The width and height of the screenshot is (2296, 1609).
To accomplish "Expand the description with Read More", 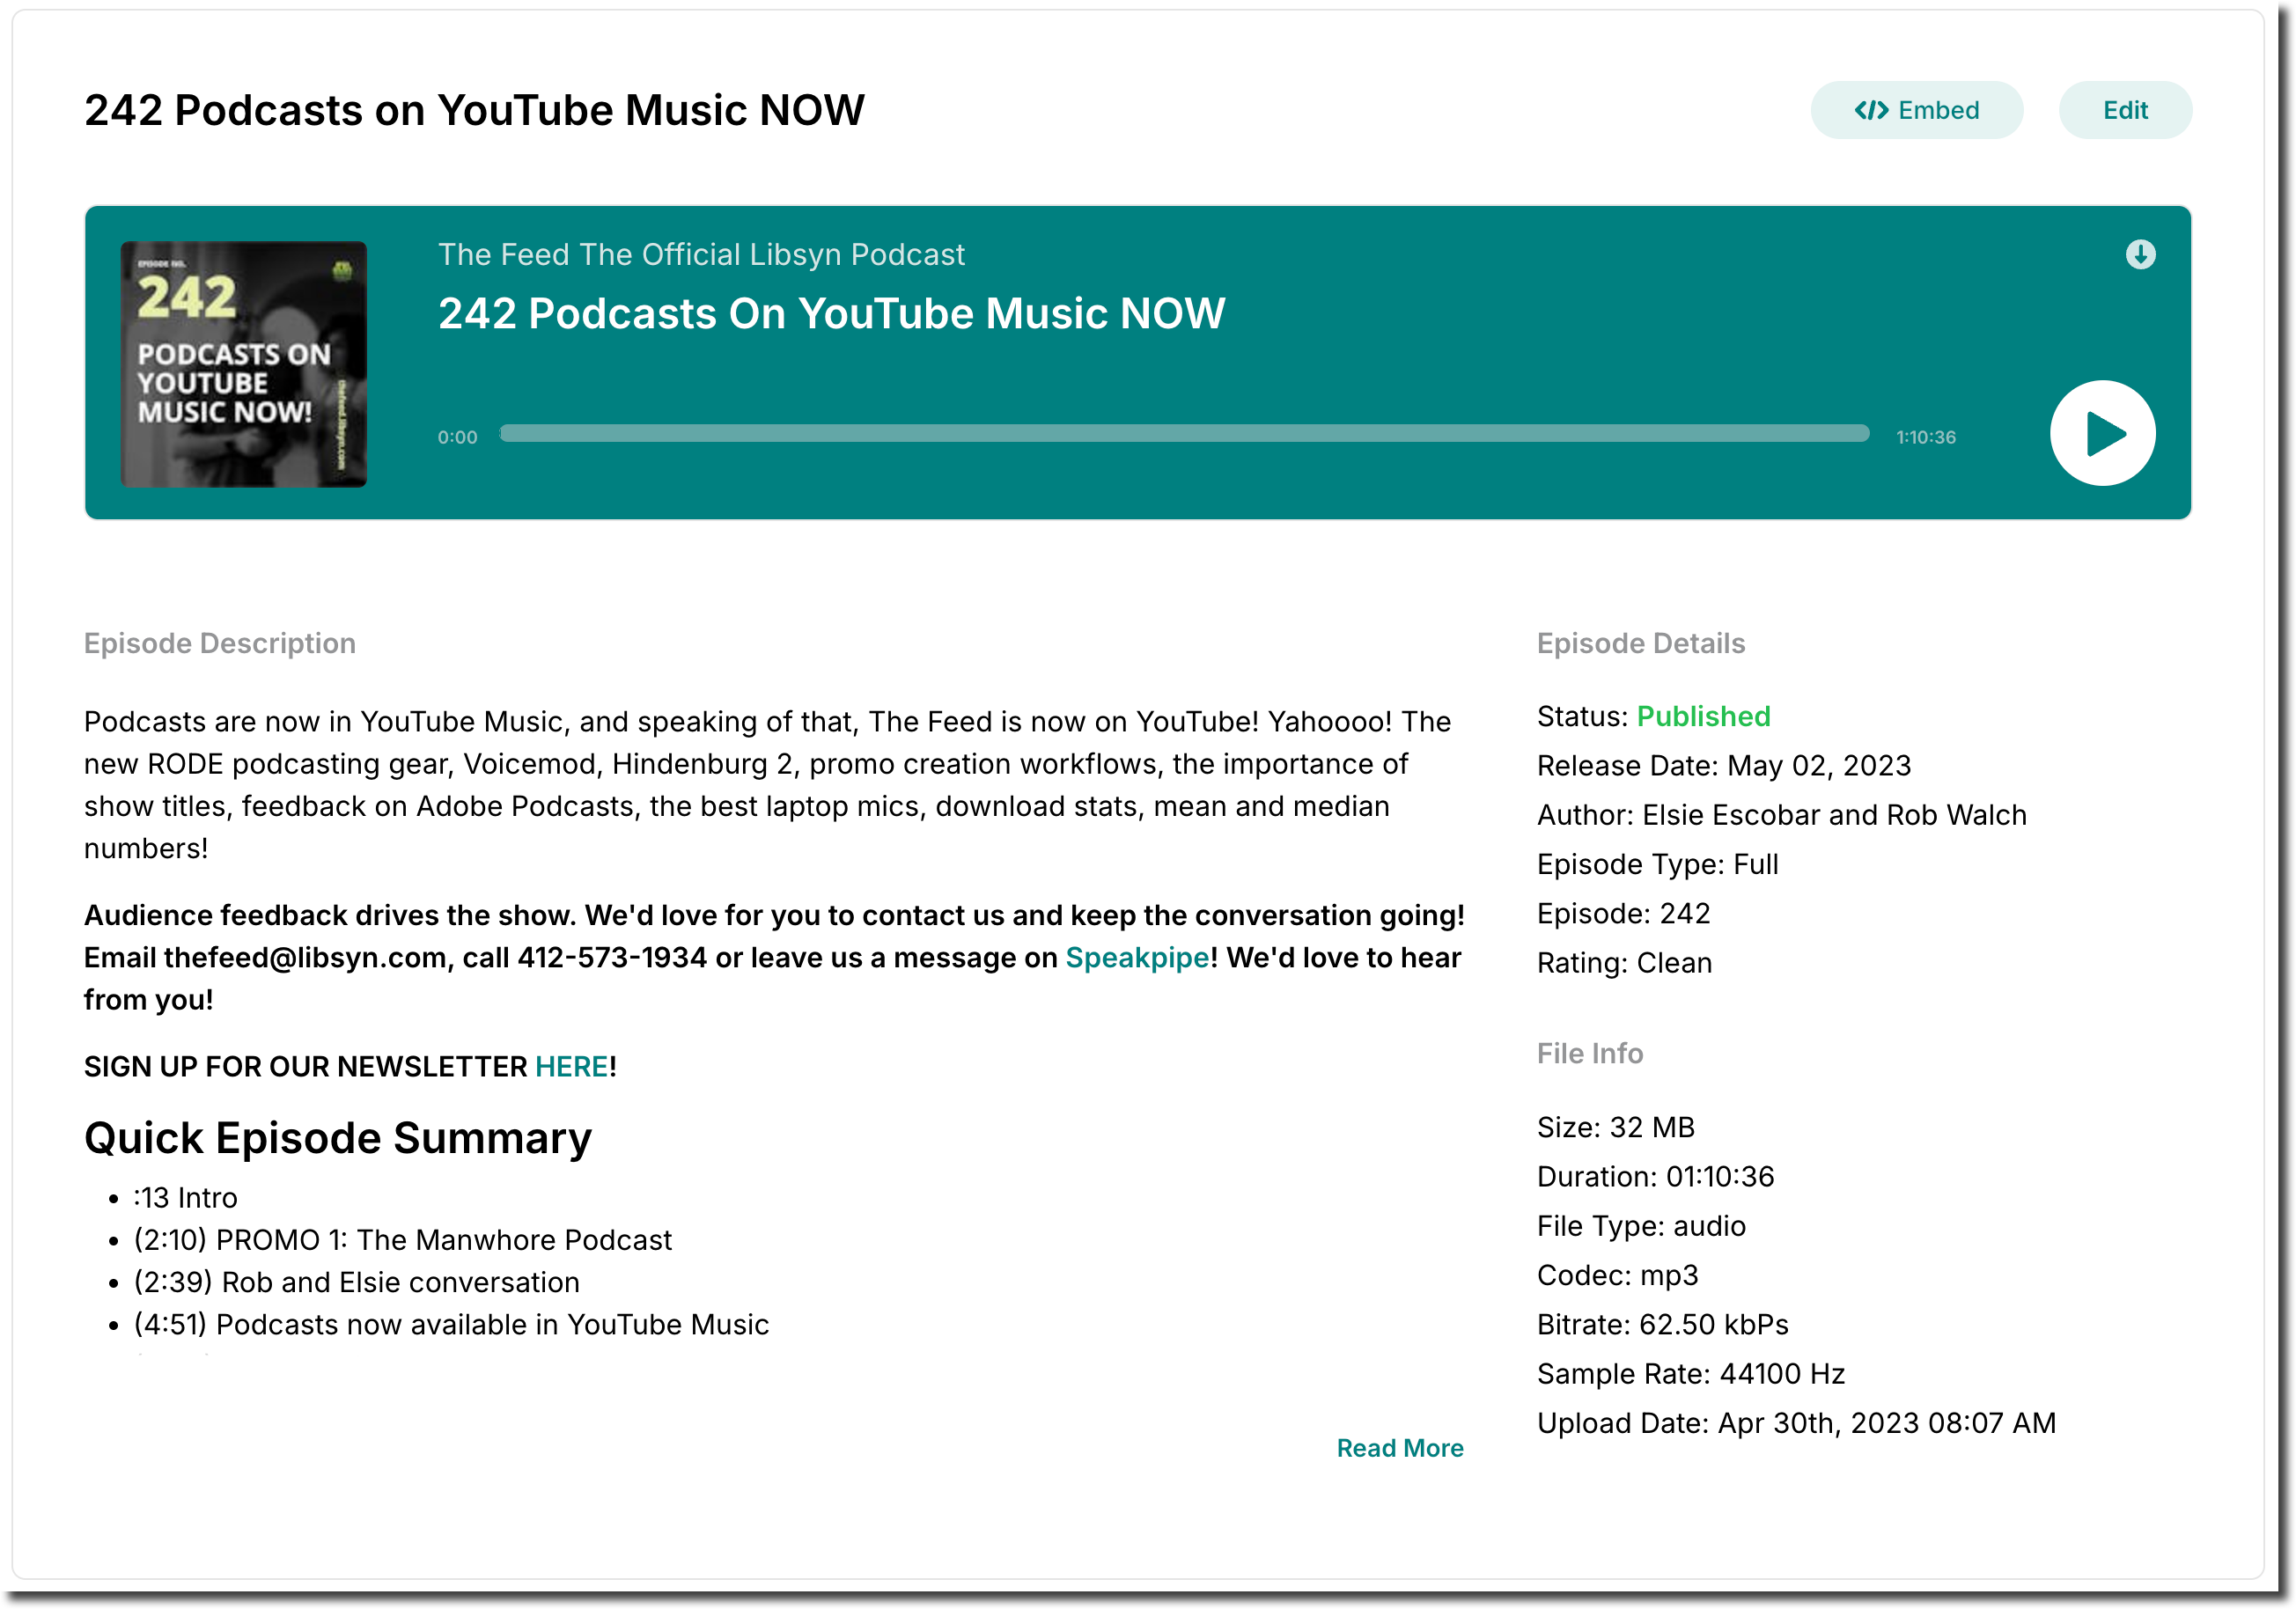I will pos(1399,1447).
